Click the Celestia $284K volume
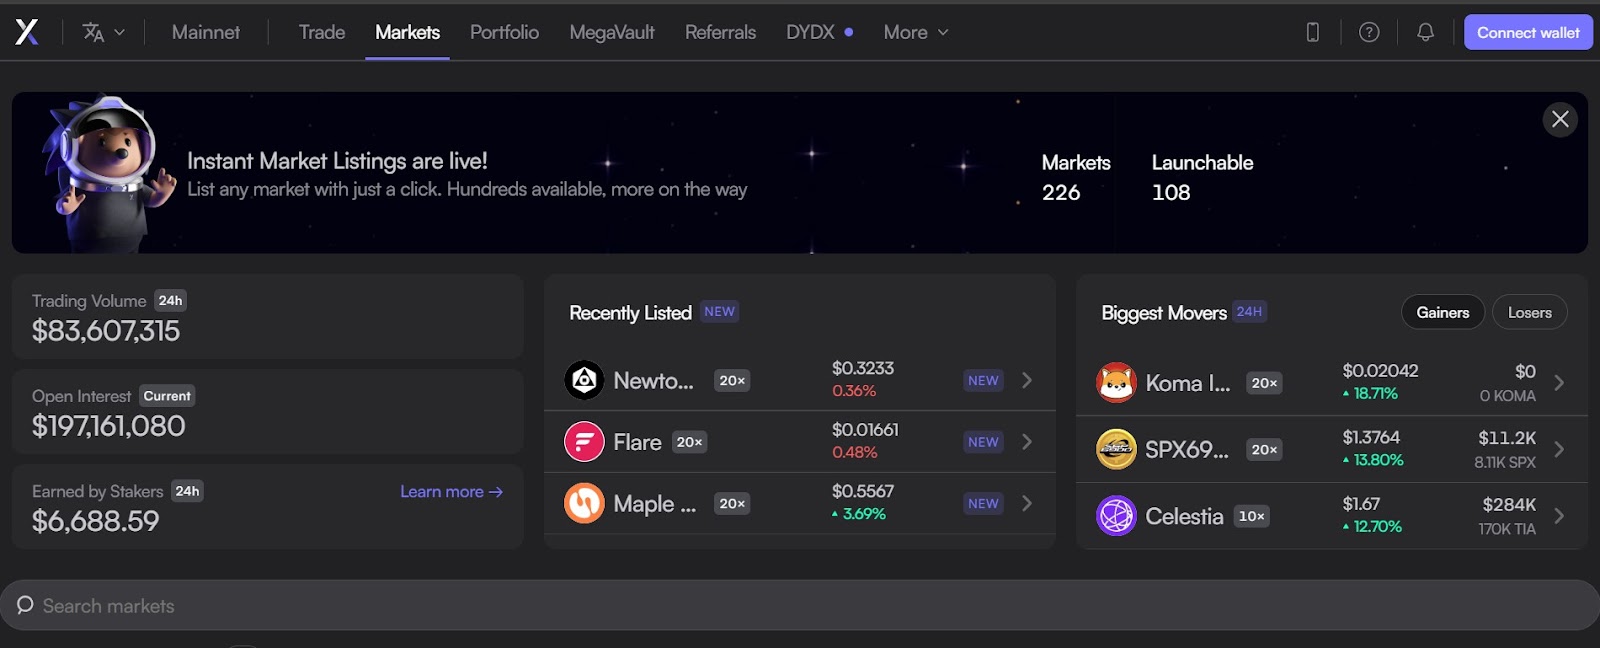Screen dimensions: 1600x648 tap(1509, 505)
